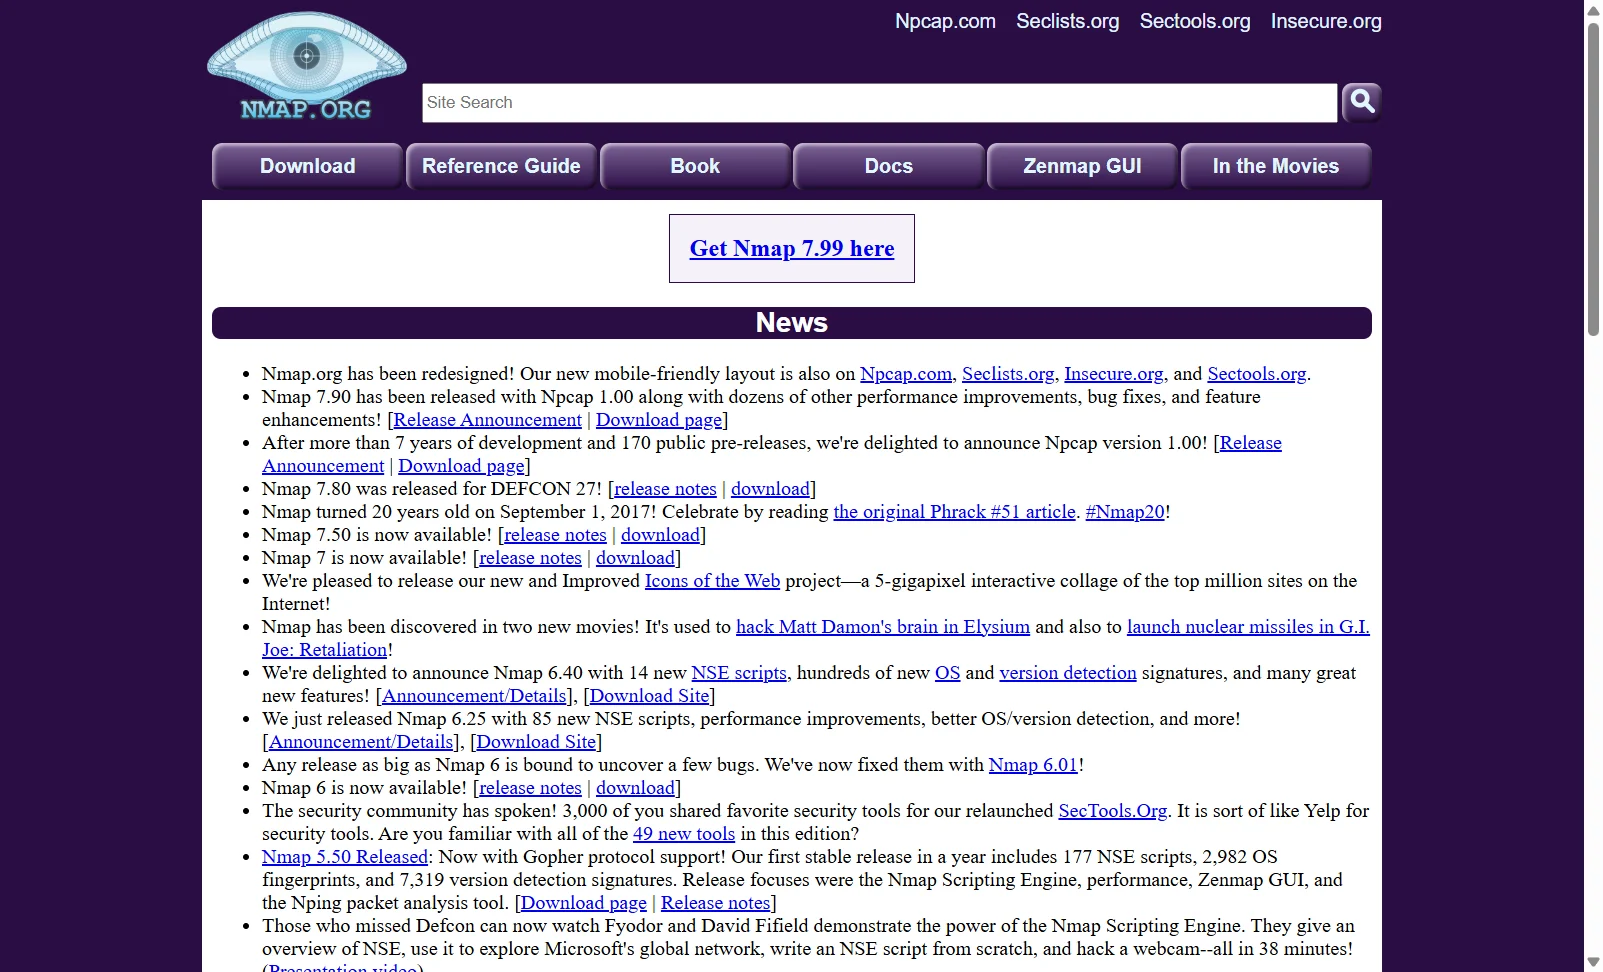Open Download page link for Nmap 7.90
Viewport: 1603px width, 972px height.
tap(659, 420)
